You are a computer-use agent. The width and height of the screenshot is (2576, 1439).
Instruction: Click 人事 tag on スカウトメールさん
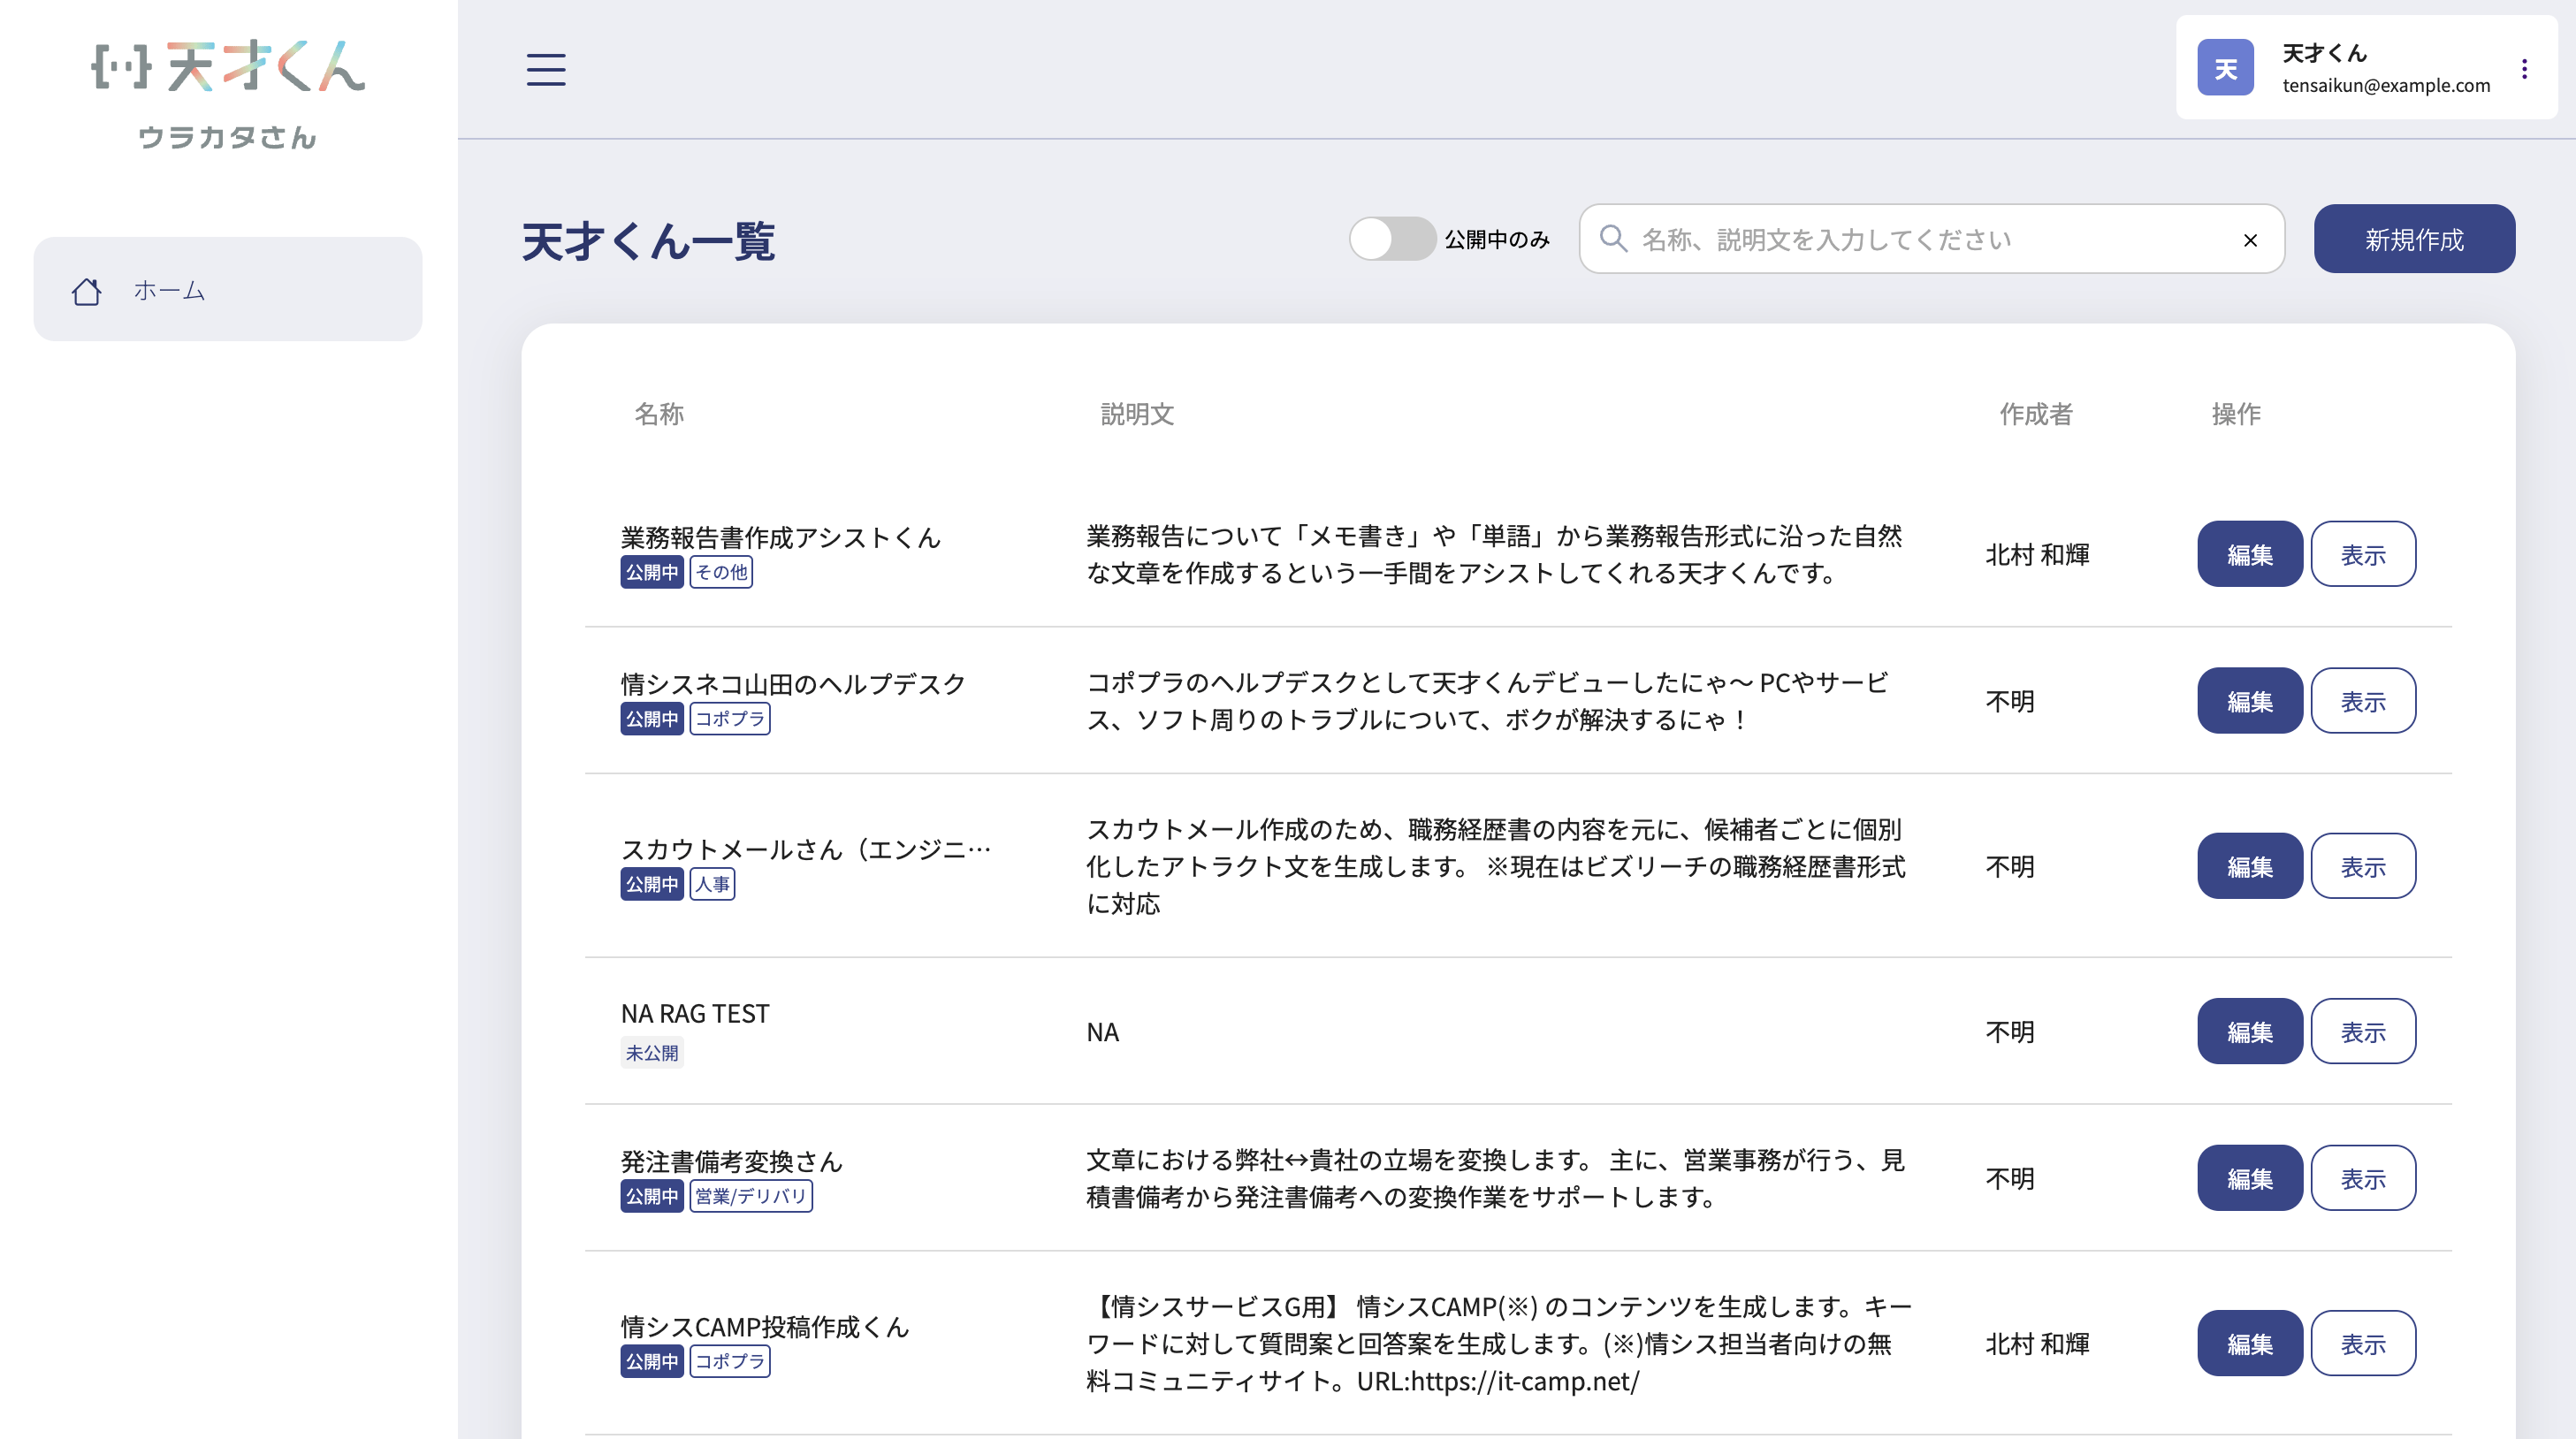[712, 884]
